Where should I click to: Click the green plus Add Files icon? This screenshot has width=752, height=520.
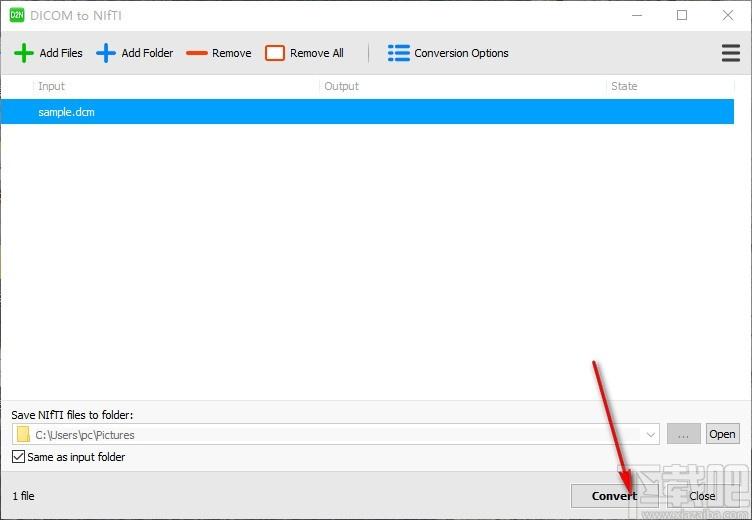point(24,53)
